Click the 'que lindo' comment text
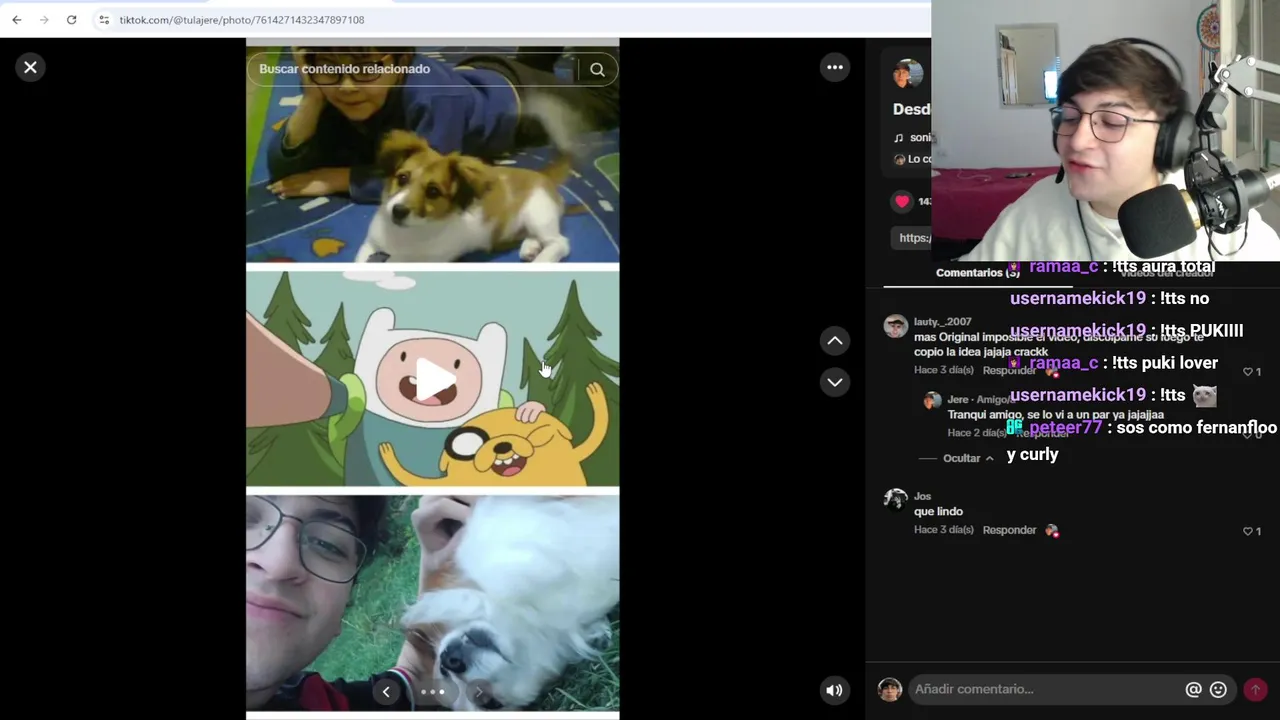This screenshot has width=1280, height=720. (938, 512)
